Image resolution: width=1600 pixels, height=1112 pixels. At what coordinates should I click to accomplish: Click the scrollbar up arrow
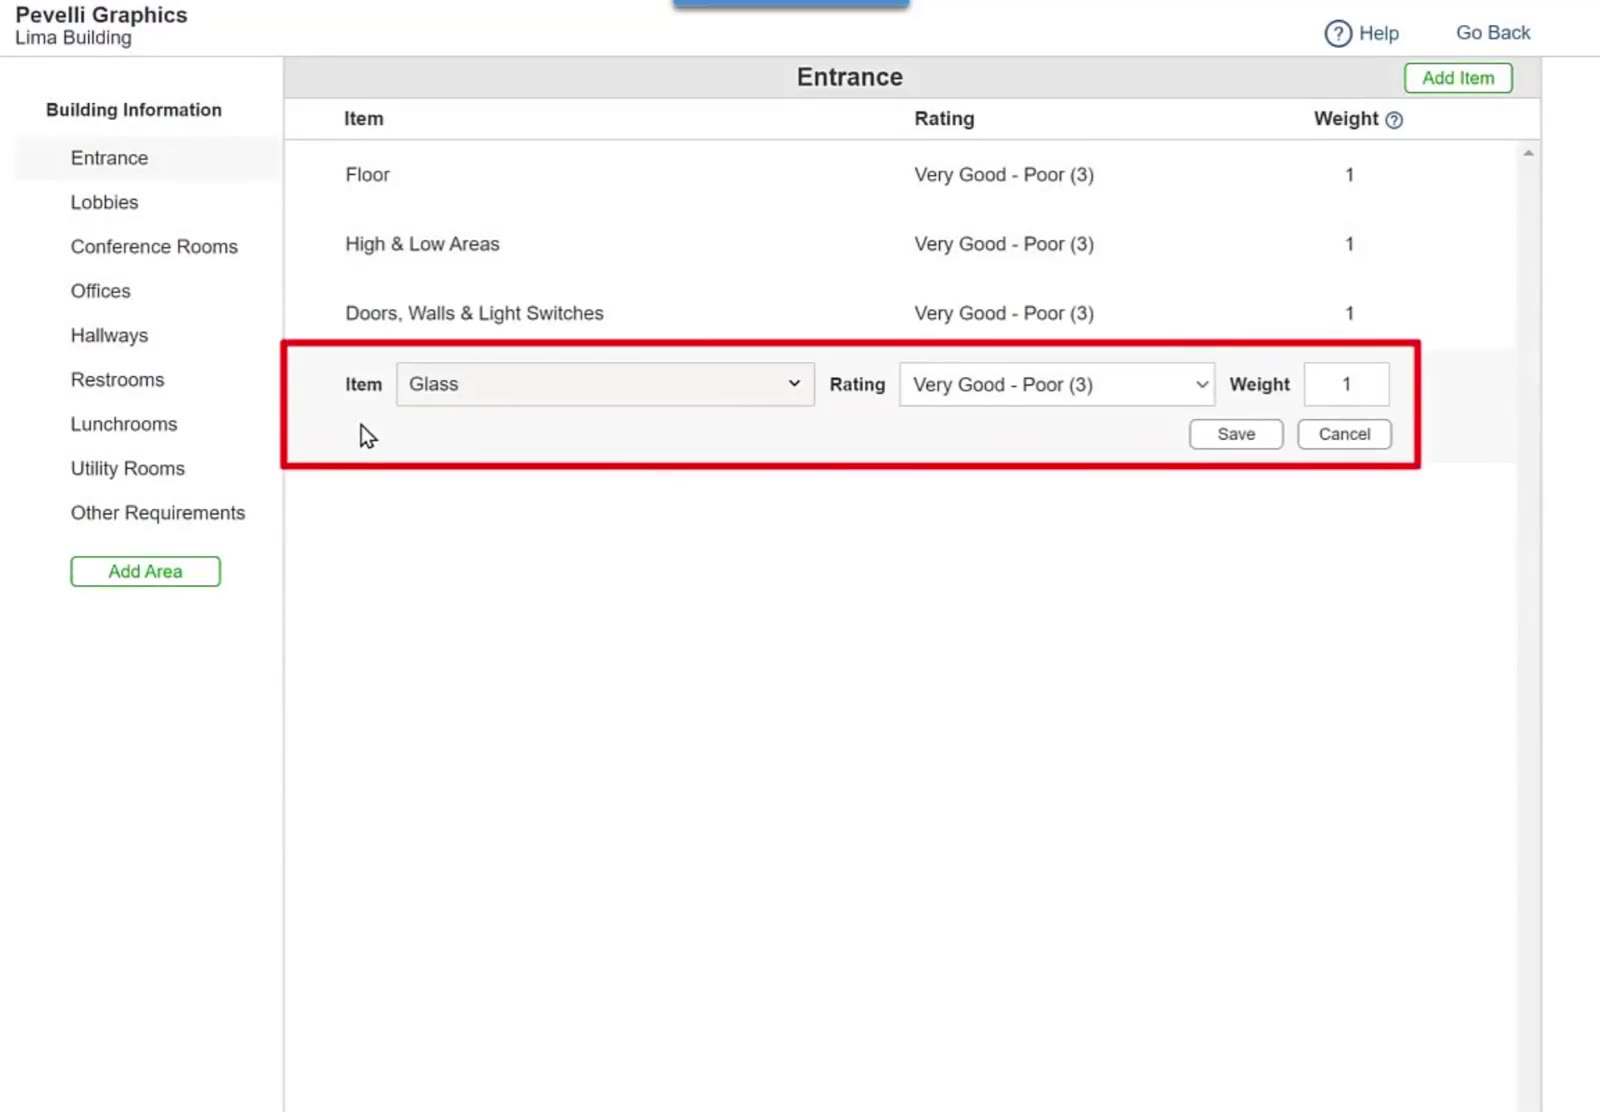click(x=1528, y=153)
